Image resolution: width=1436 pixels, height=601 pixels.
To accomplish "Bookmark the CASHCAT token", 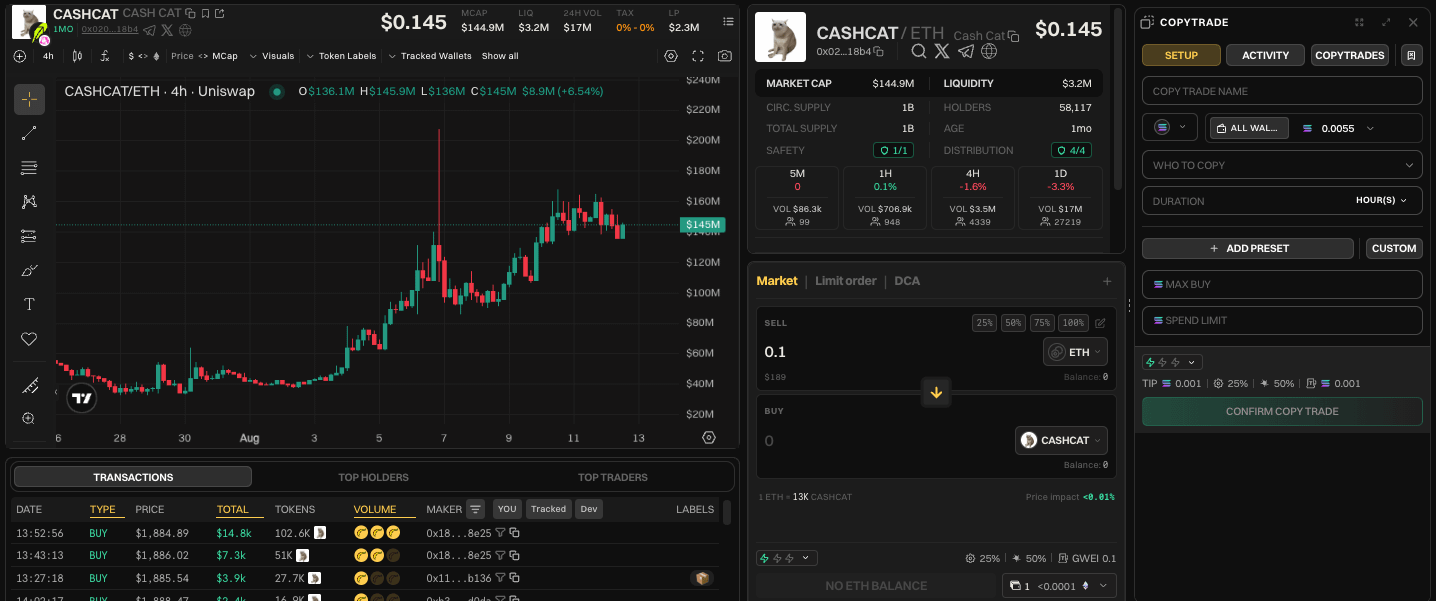I will click(x=205, y=14).
